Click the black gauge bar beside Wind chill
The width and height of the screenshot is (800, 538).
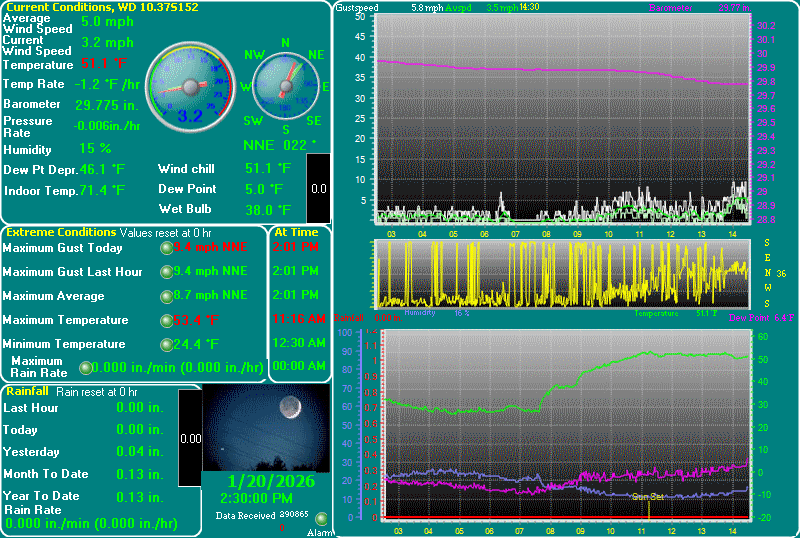point(317,188)
